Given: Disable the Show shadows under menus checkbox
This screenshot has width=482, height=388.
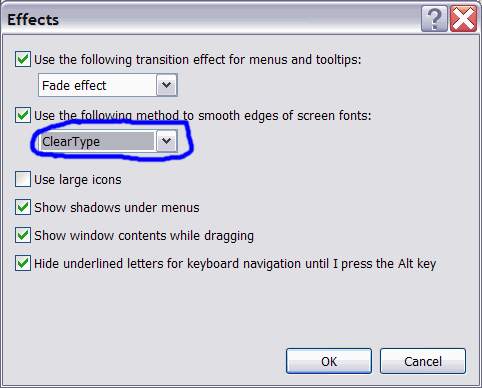Looking at the screenshot, I should [23, 207].
